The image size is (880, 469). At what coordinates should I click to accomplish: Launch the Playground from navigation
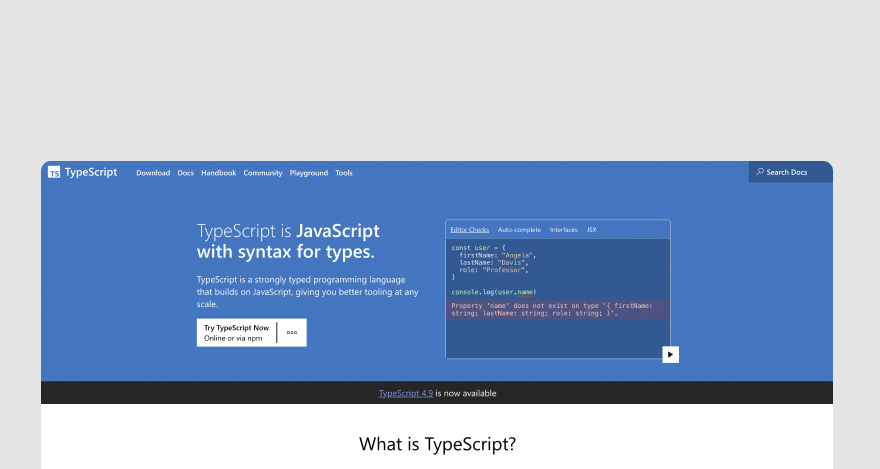[309, 173]
